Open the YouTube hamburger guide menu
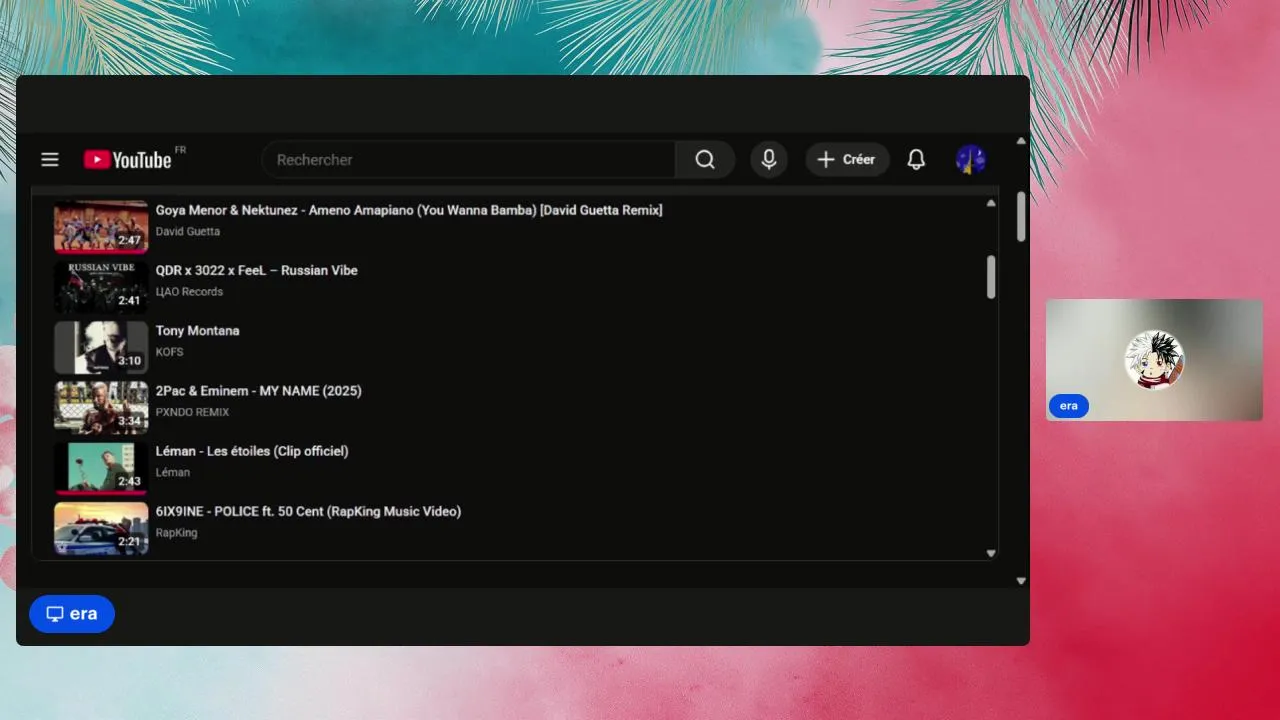1280x720 pixels. click(50, 160)
